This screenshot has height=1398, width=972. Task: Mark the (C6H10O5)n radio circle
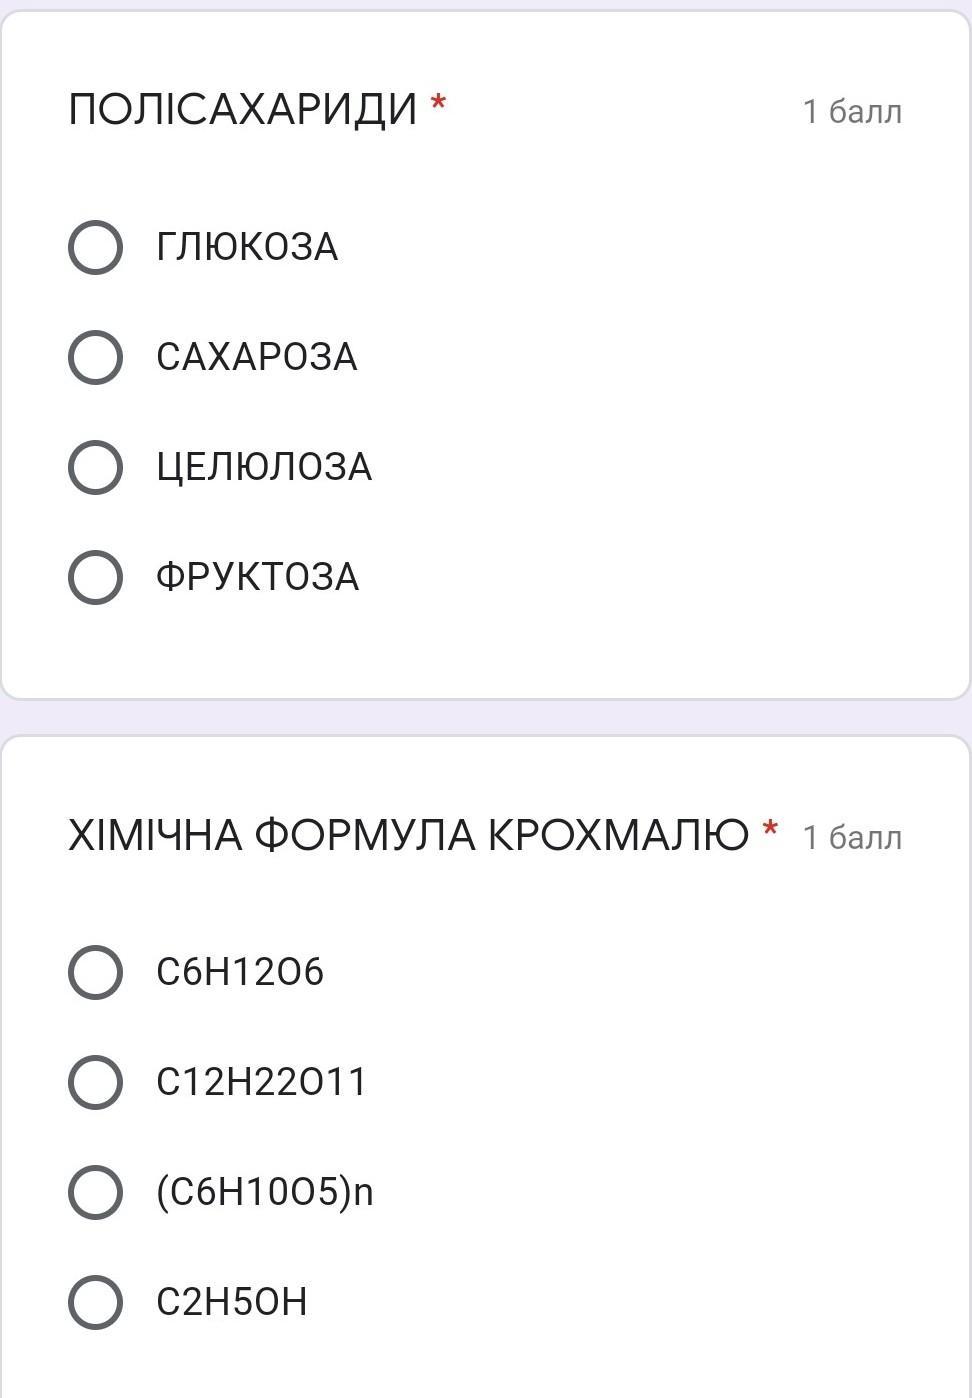[x=95, y=1192]
